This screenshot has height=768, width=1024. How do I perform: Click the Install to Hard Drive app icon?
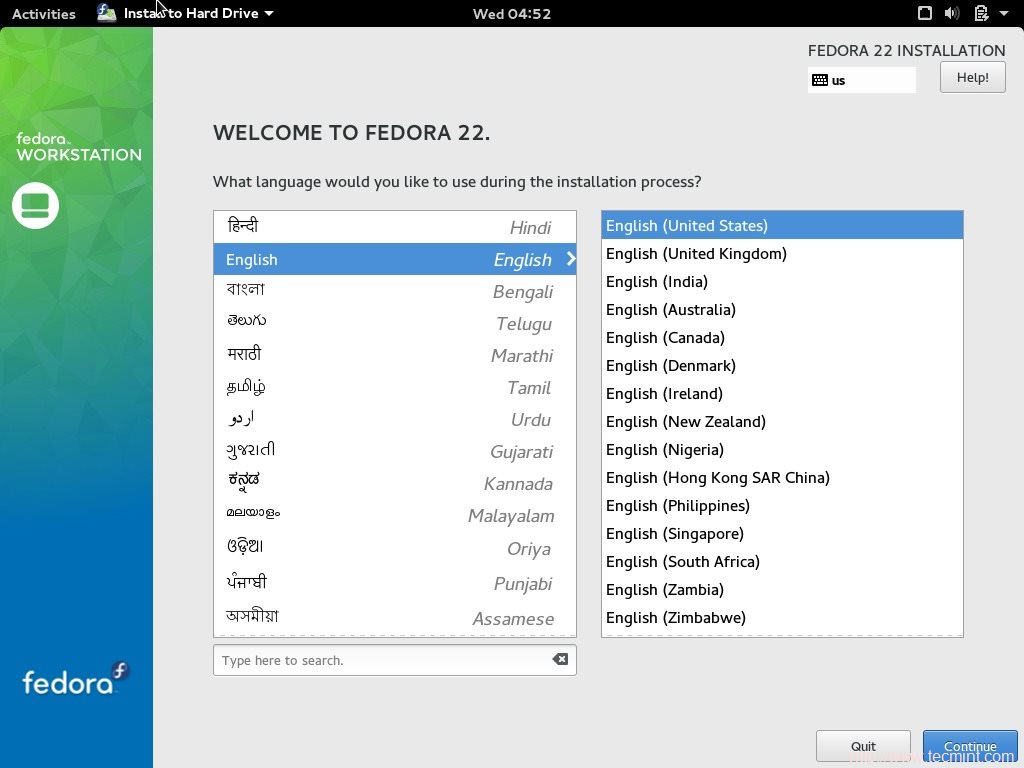(x=106, y=13)
